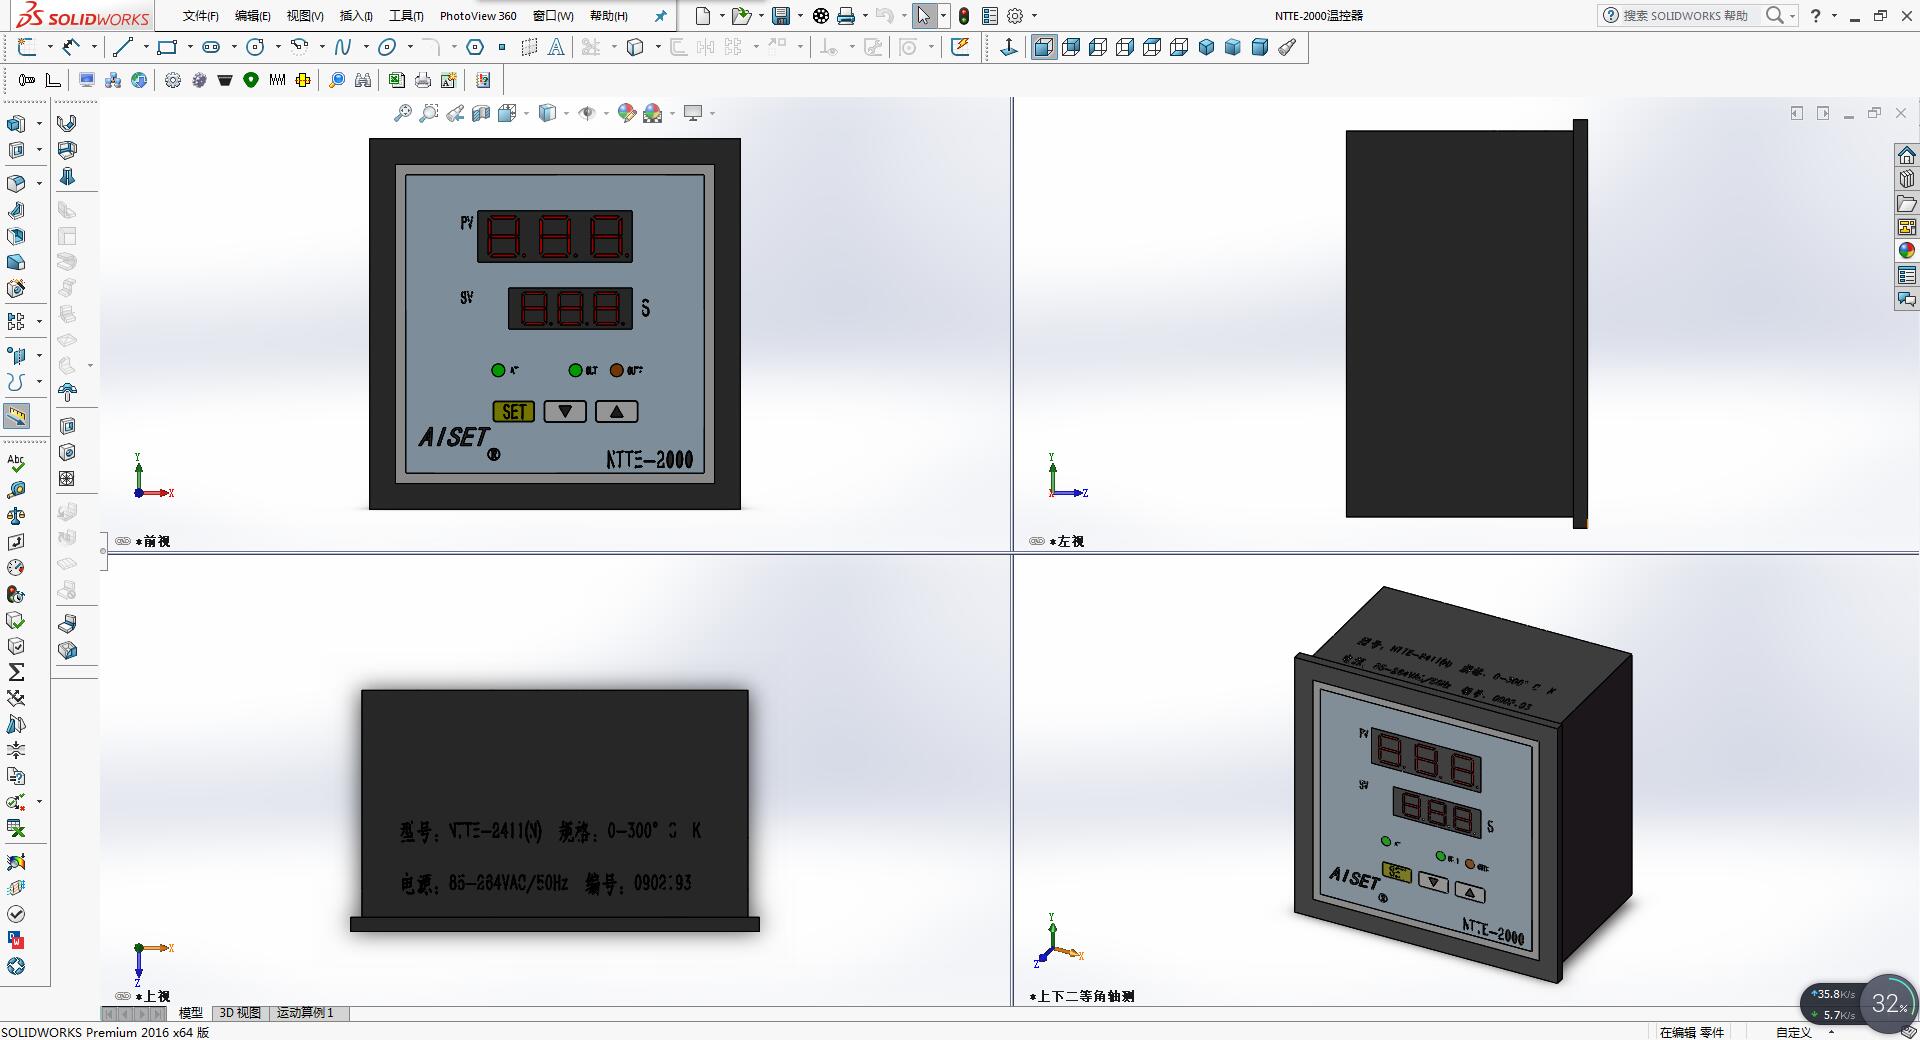
Task: Expand the Options gear dropdown arrow
Action: click(1034, 16)
